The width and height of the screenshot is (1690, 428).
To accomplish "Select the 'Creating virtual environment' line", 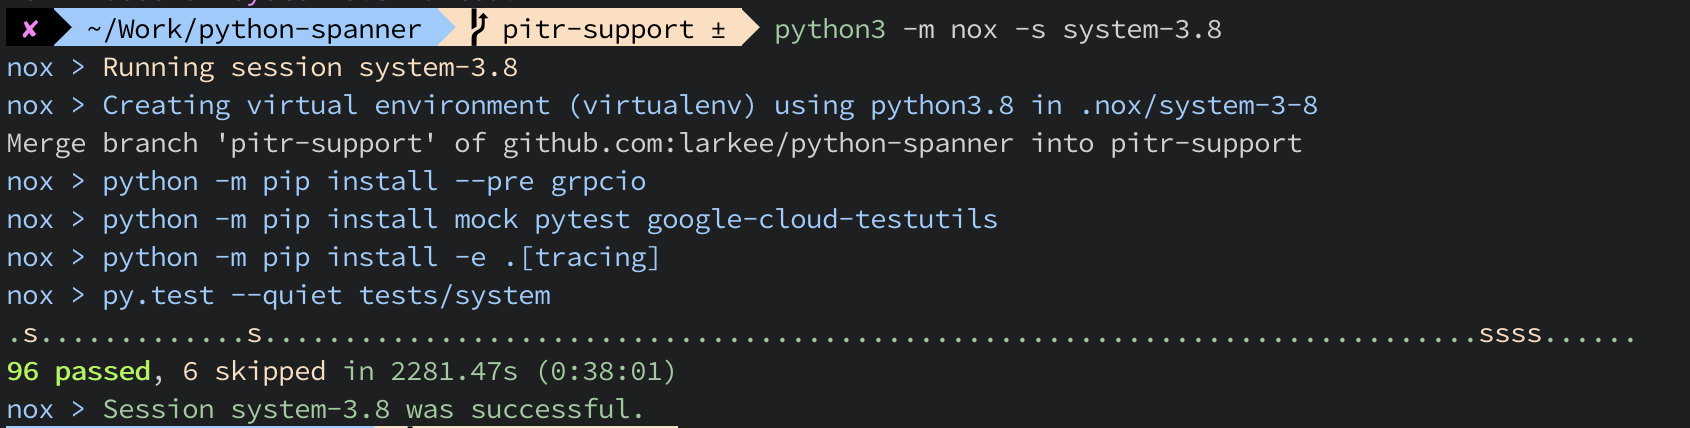I will pos(662,106).
